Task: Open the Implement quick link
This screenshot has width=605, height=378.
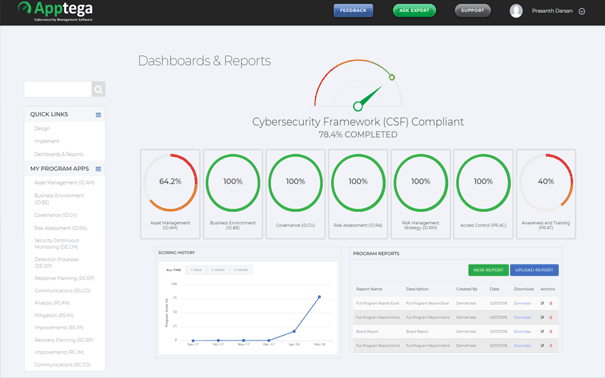Action: pos(47,141)
